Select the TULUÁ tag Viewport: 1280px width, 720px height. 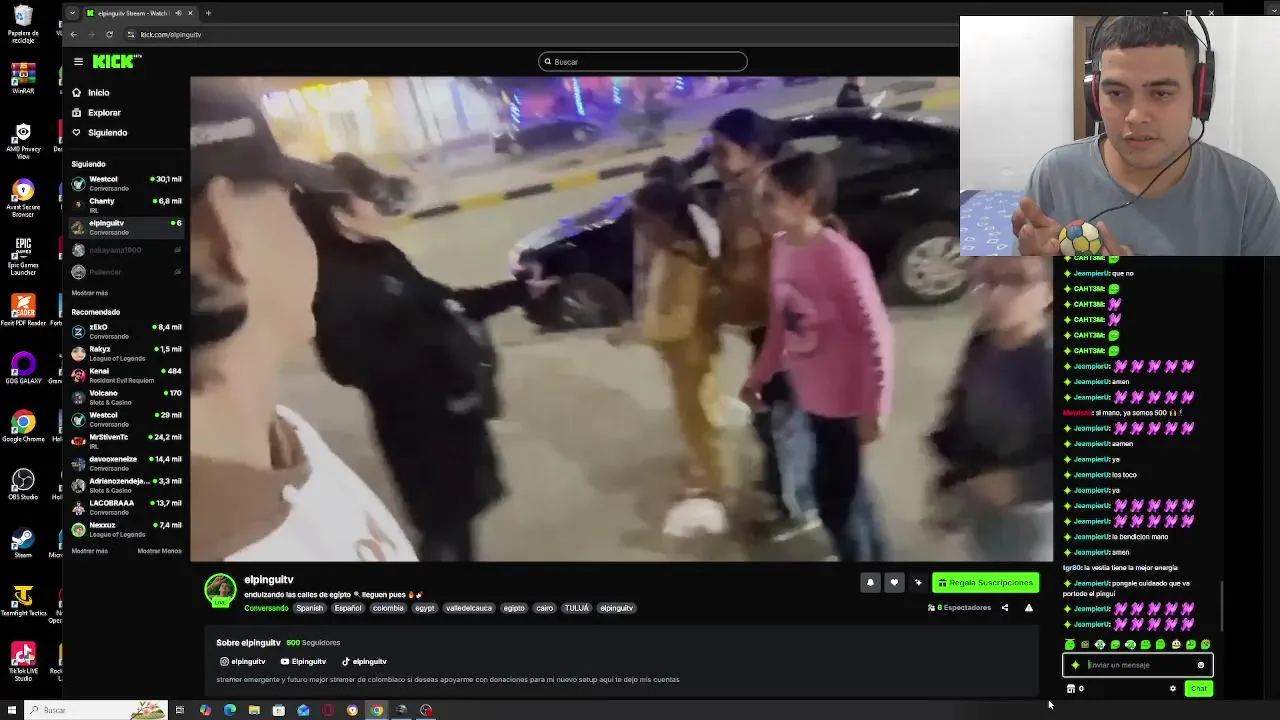pyautogui.click(x=577, y=608)
